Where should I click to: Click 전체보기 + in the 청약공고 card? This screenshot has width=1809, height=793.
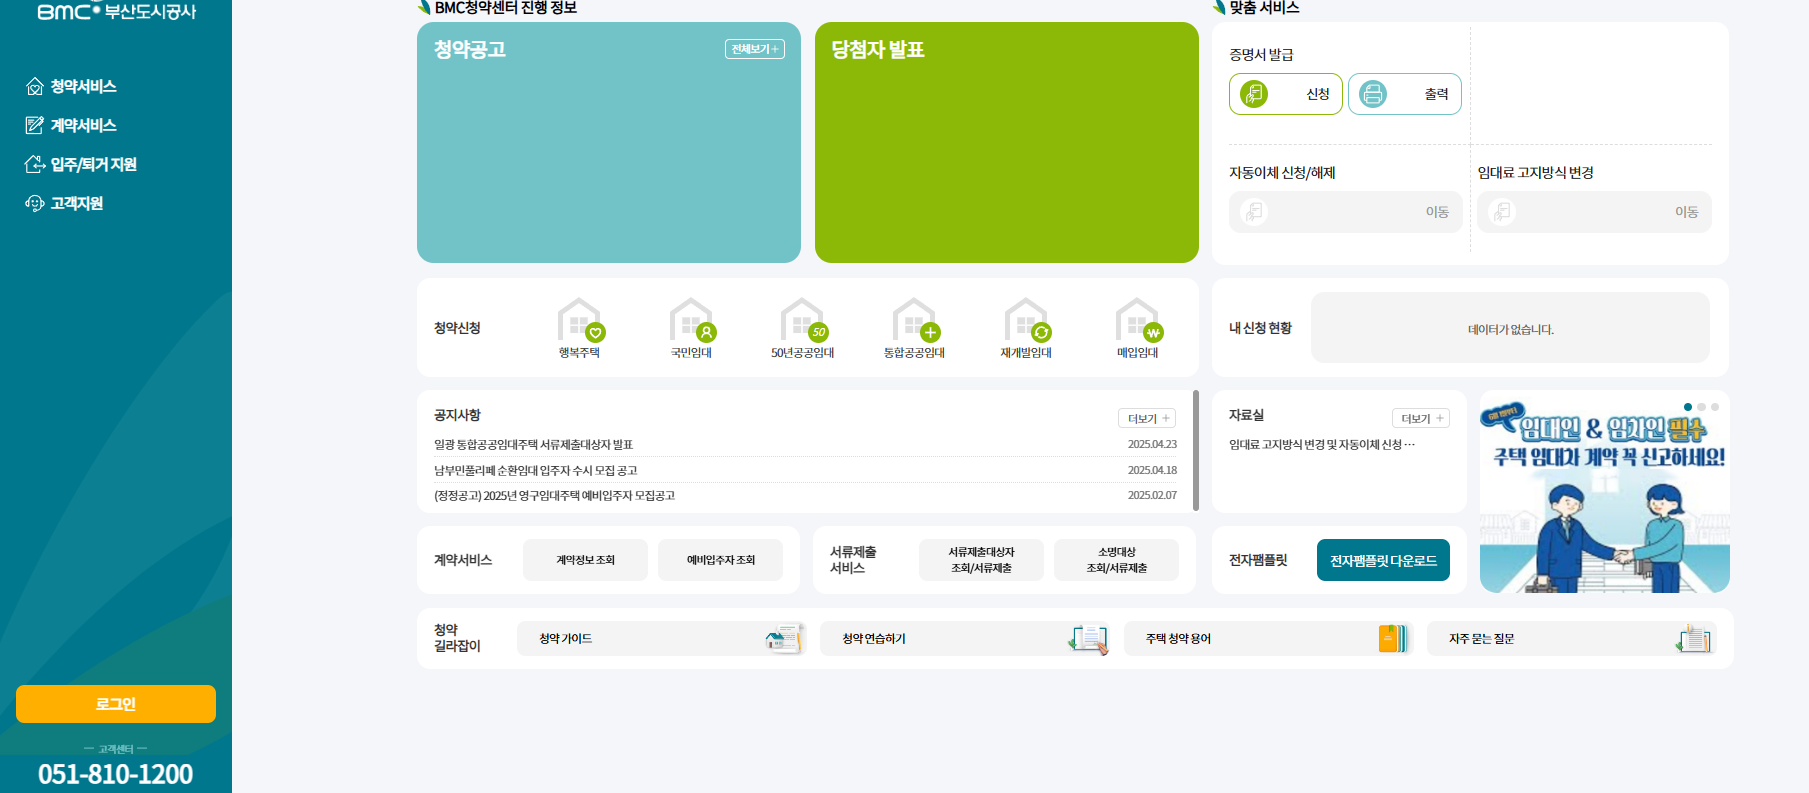click(x=755, y=49)
